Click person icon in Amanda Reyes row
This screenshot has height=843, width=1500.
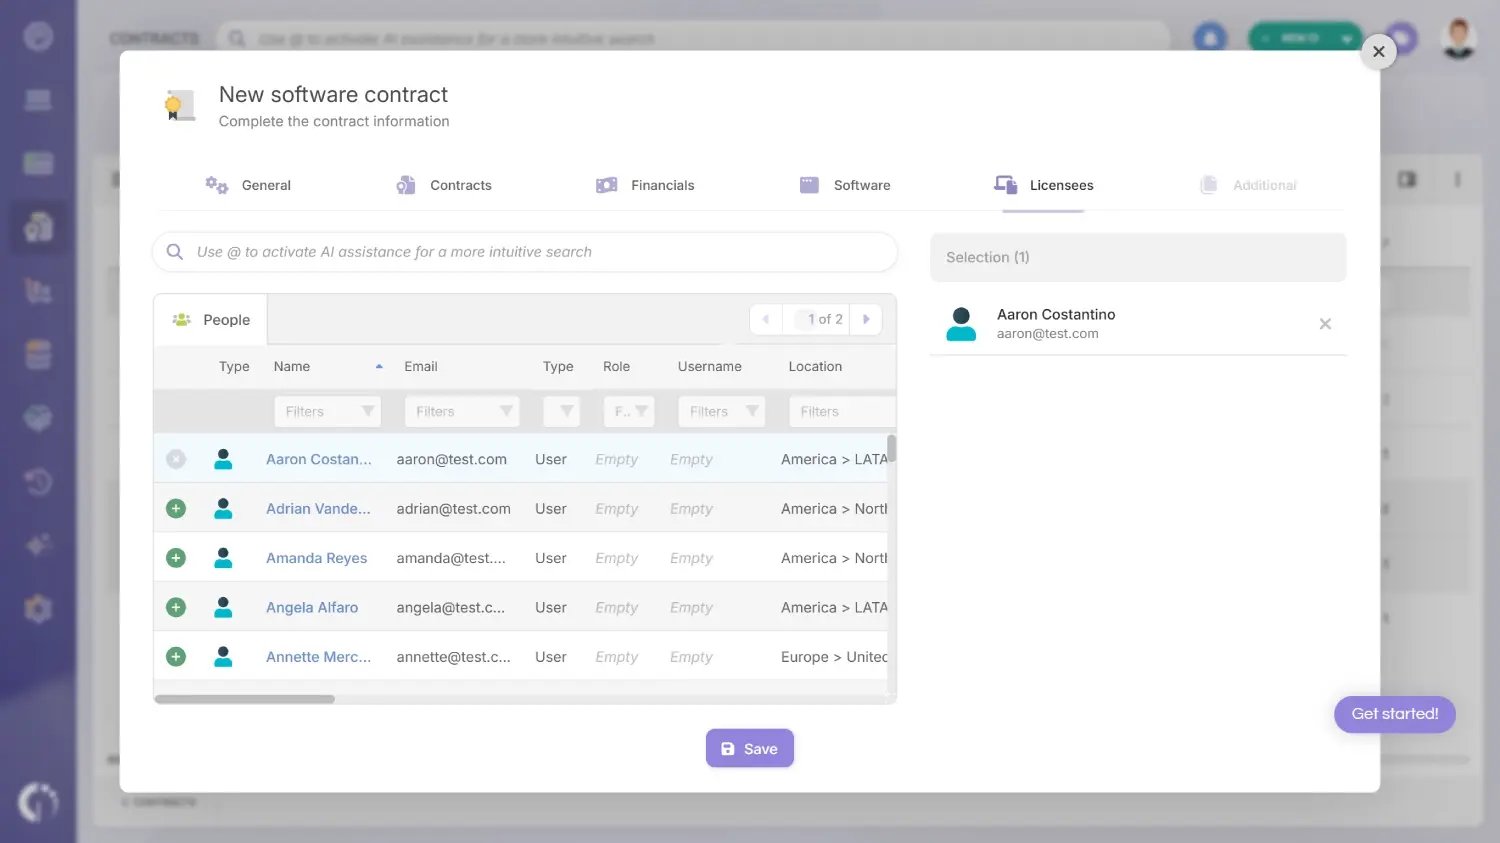(x=223, y=558)
